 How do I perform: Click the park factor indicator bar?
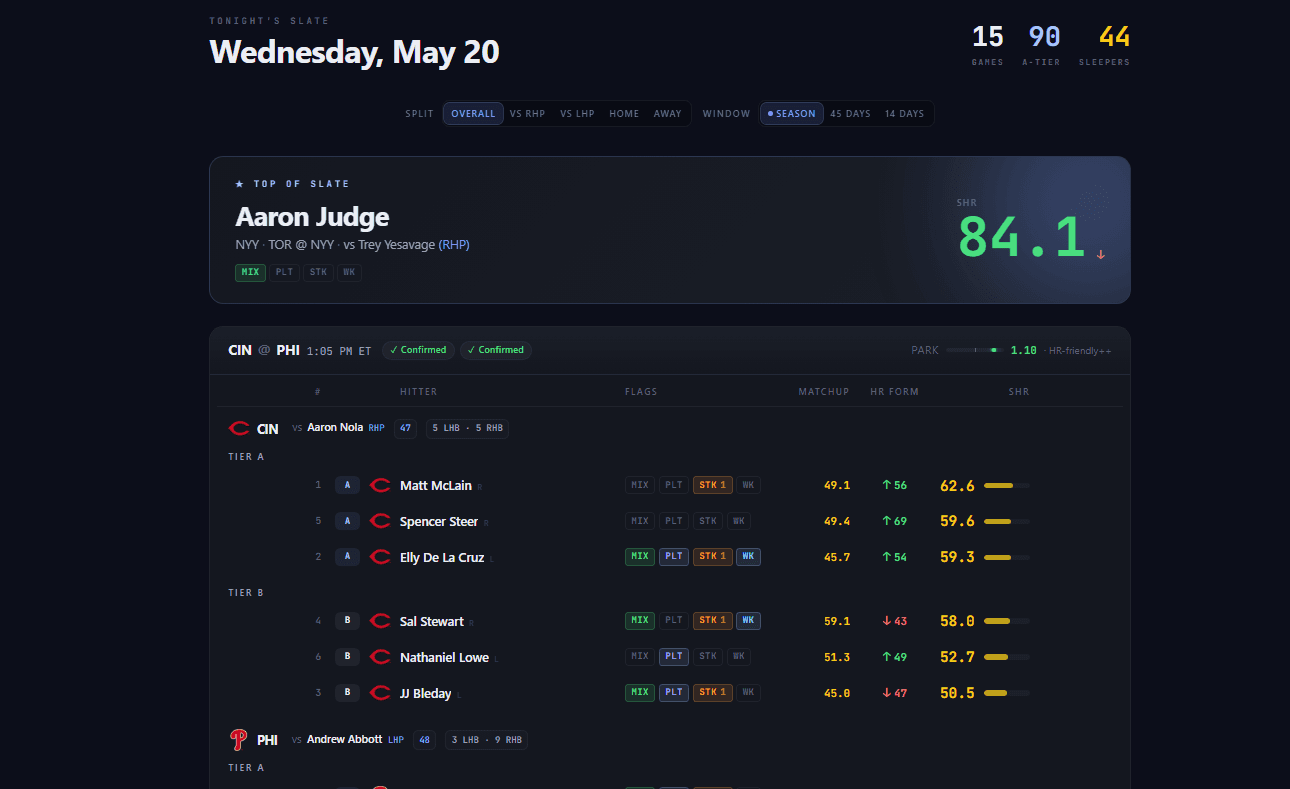[x=974, y=350]
